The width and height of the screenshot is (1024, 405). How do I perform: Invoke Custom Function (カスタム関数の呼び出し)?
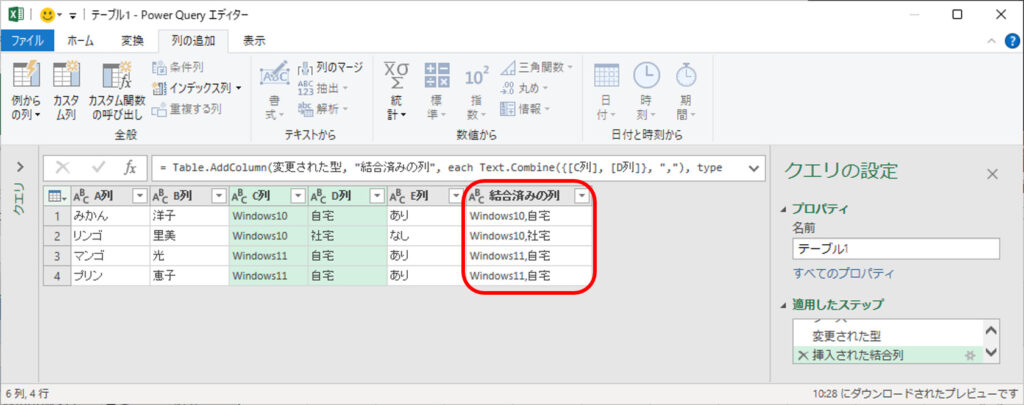tap(117, 91)
